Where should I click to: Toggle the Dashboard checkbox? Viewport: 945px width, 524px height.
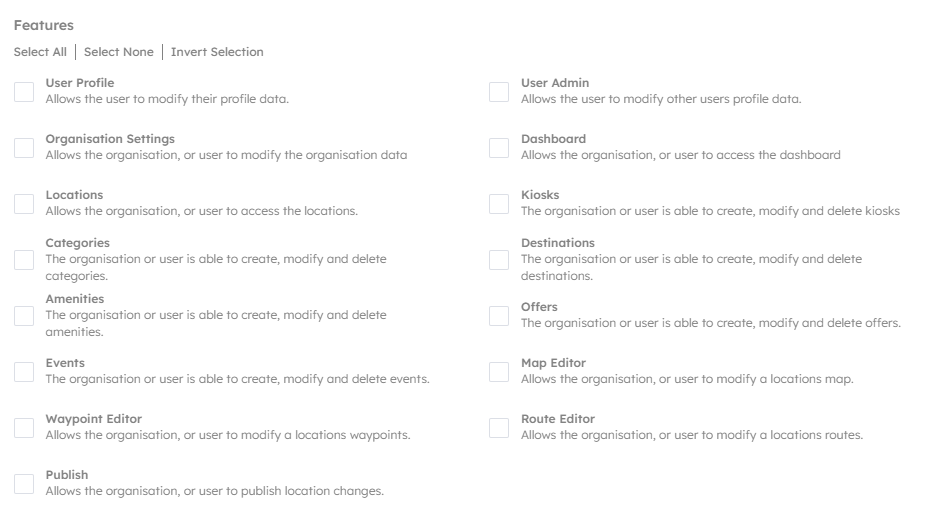tap(499, 148)
